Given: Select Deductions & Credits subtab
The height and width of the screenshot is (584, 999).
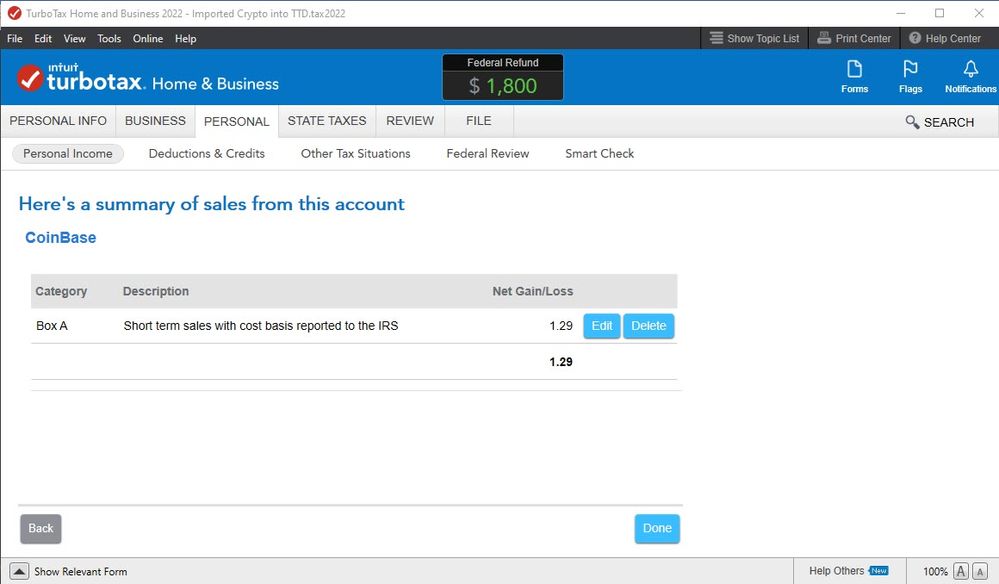Looking at the screenshot, I should coord(206,153).
